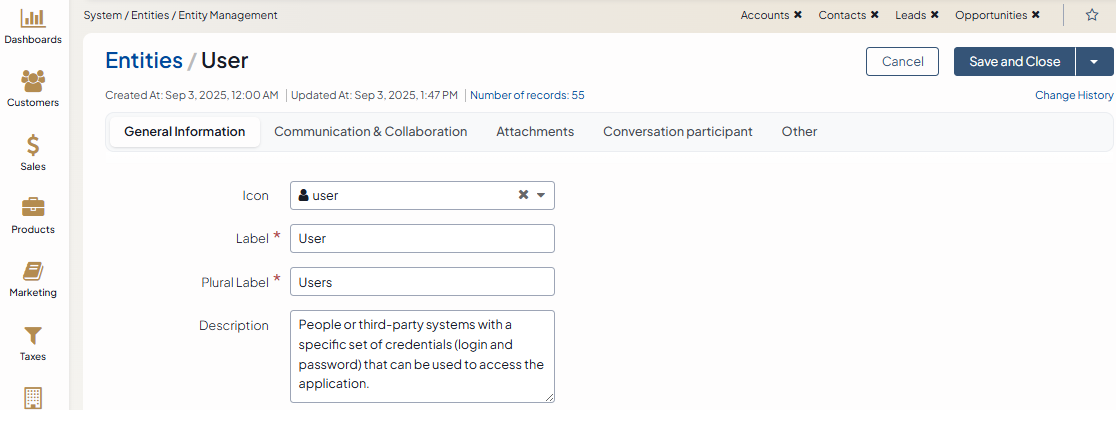Remove the Leads pinned shortcut

pyautogui.click(x=934, y=15)
